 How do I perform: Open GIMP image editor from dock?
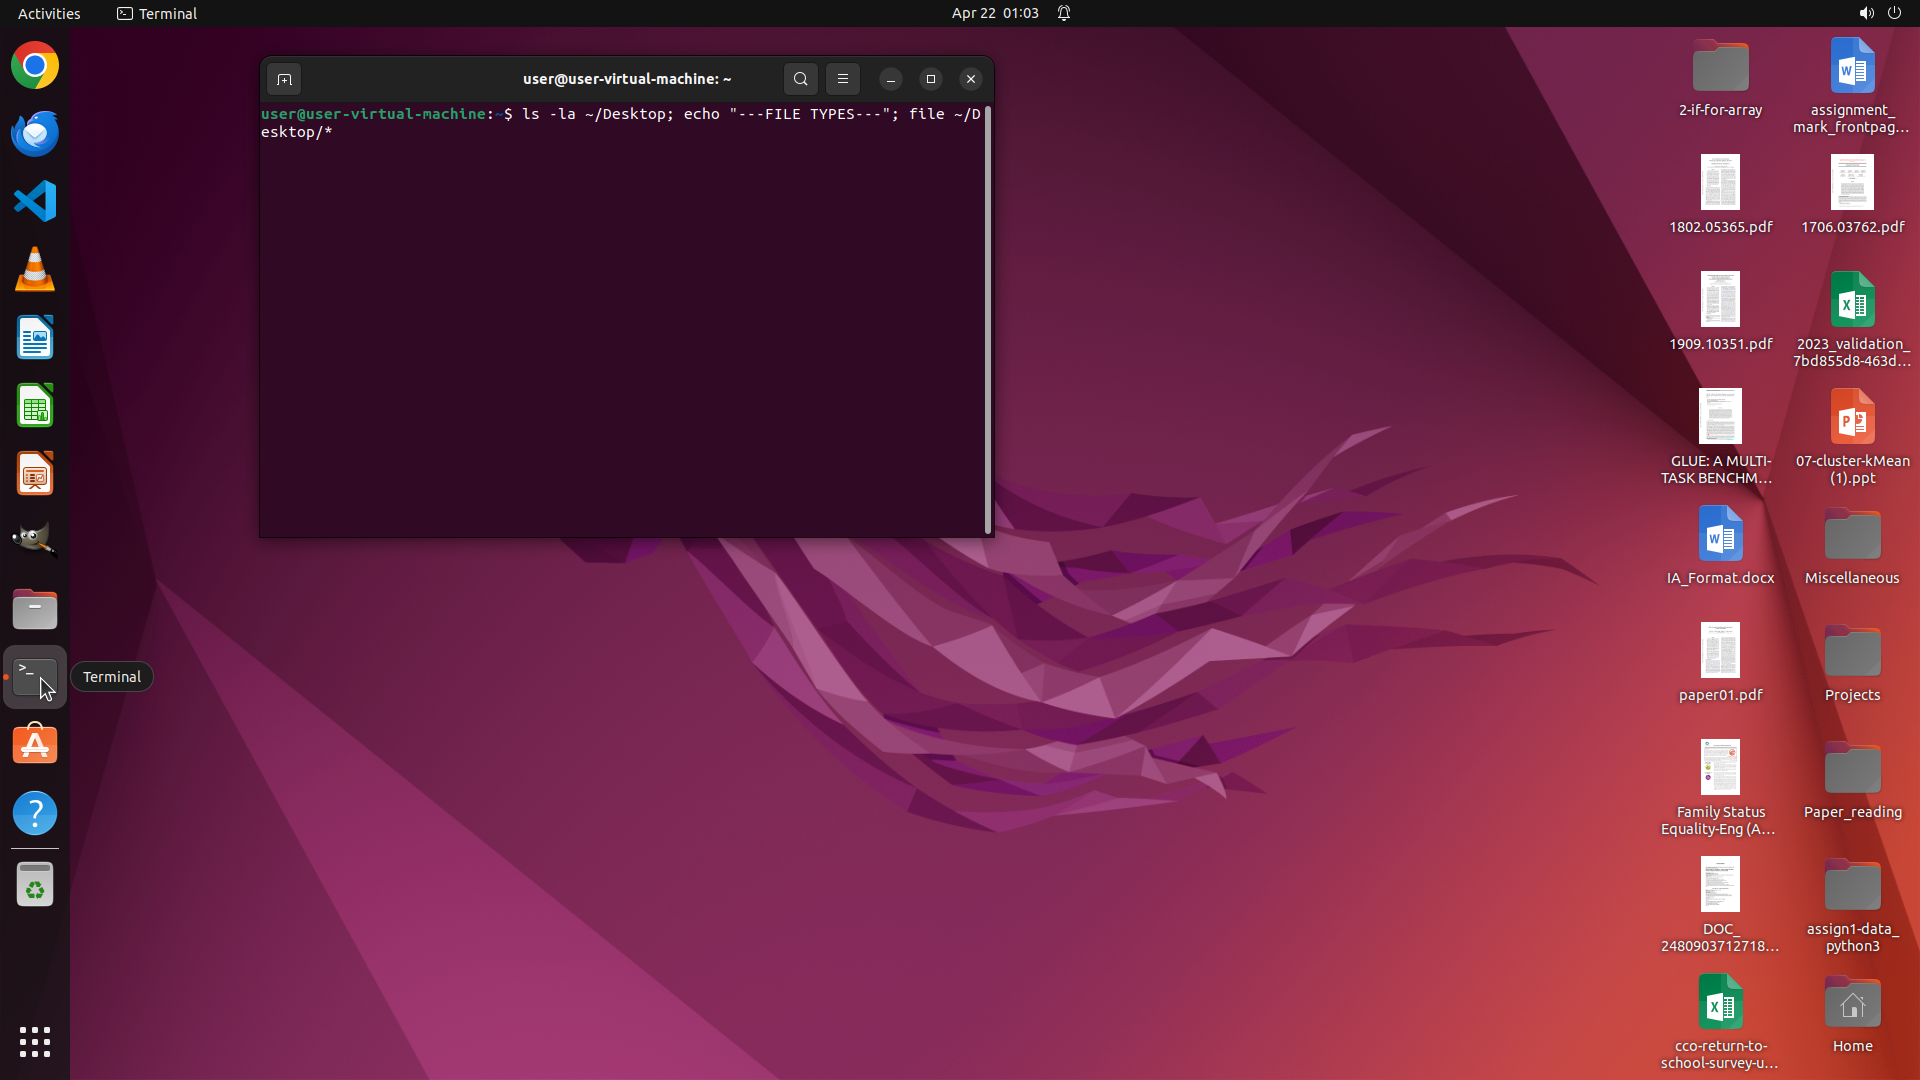point(35,541)
